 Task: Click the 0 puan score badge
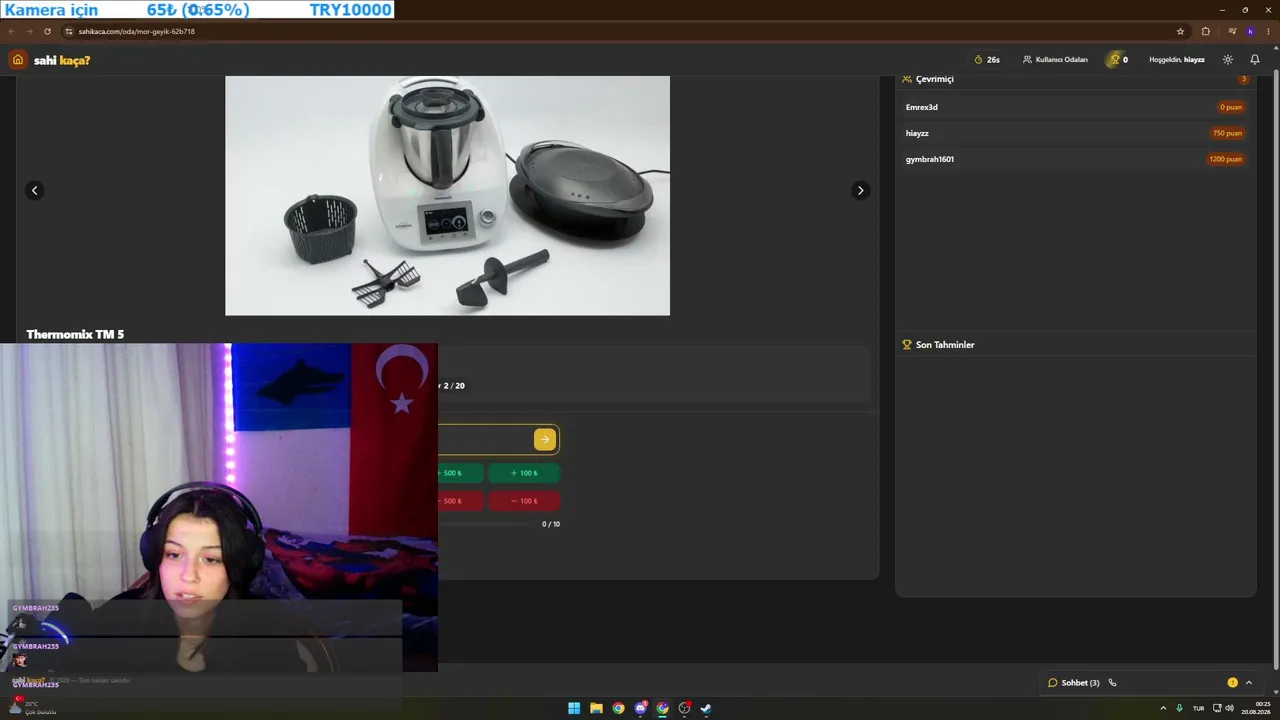[x=1230, y=107]
